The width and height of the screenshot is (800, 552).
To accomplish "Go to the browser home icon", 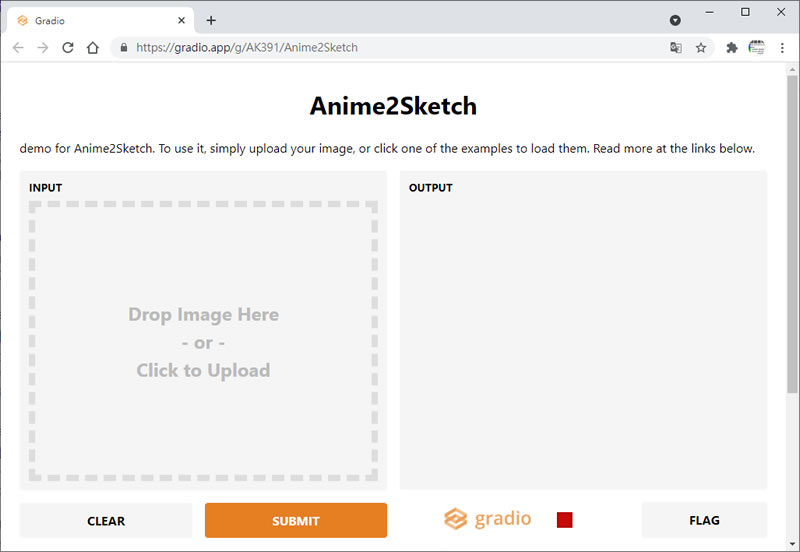I will point(92,47).
